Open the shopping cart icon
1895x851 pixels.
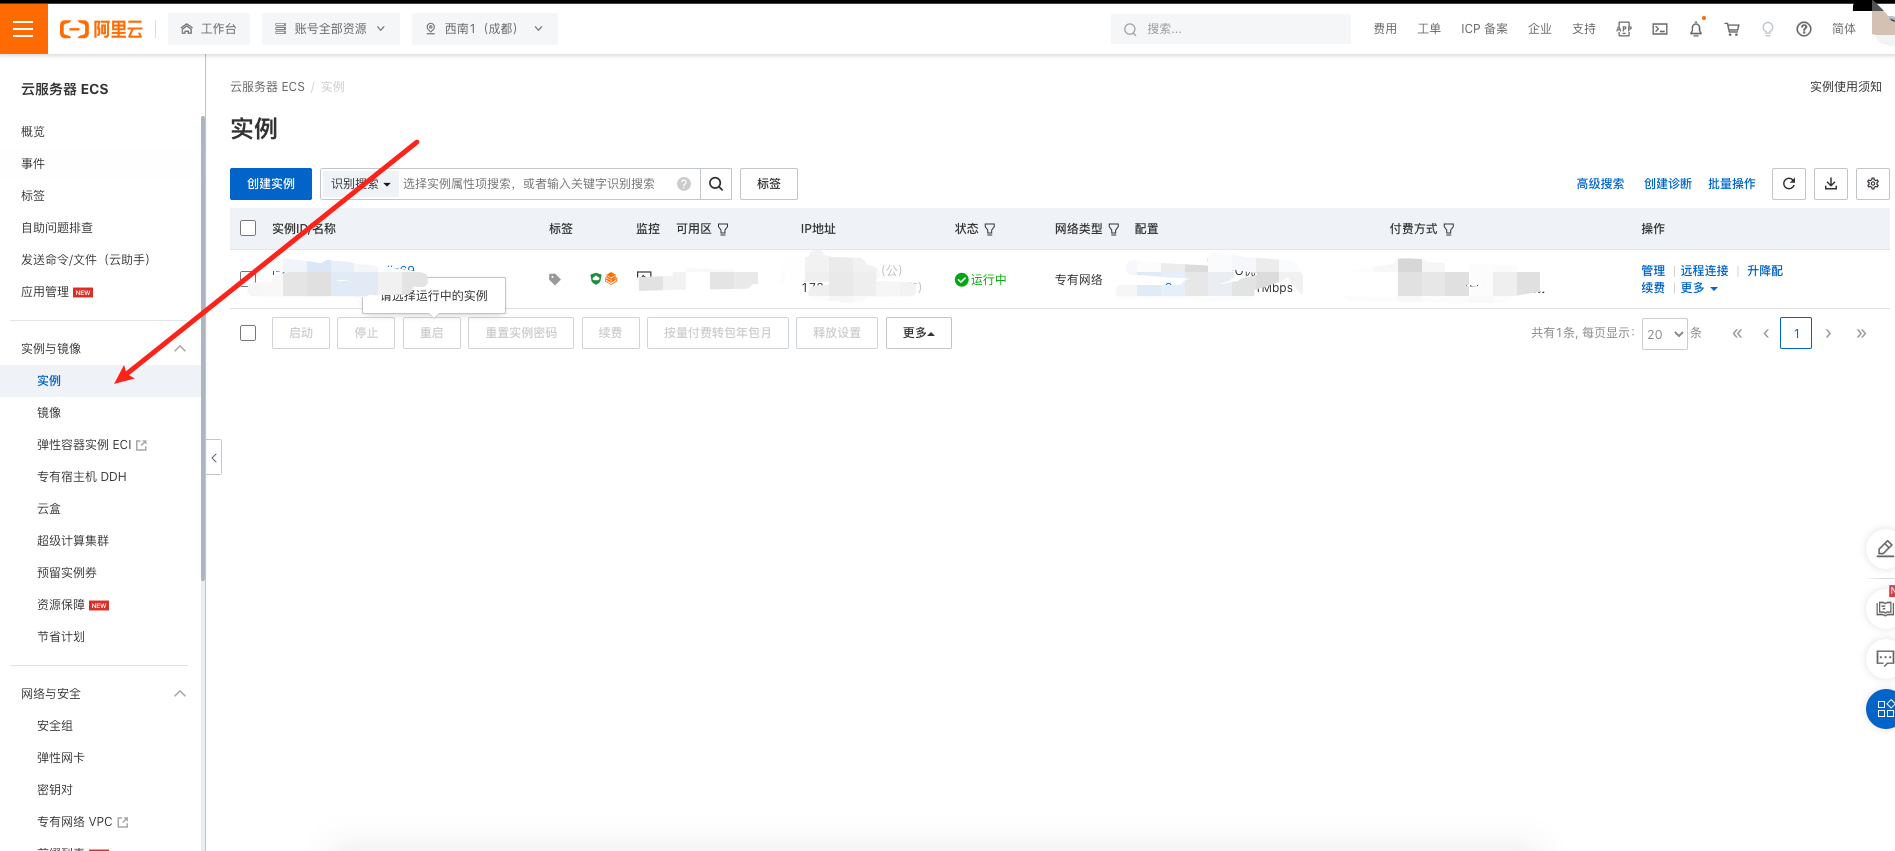coord(1732,29)
